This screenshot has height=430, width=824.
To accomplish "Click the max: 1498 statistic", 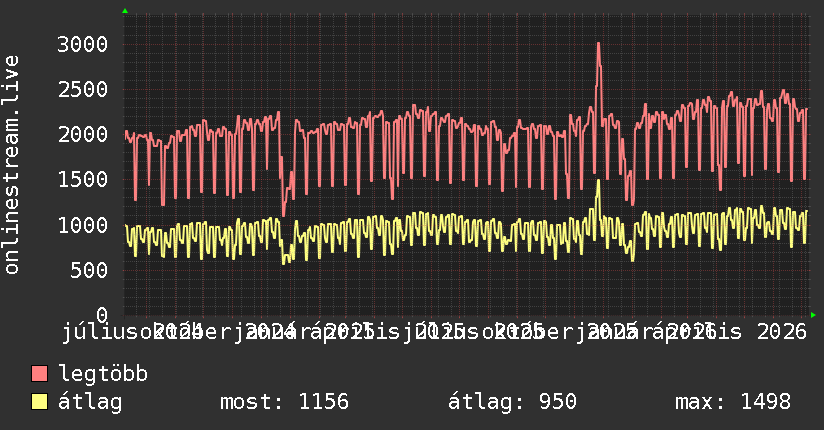I will click(733, 402).
